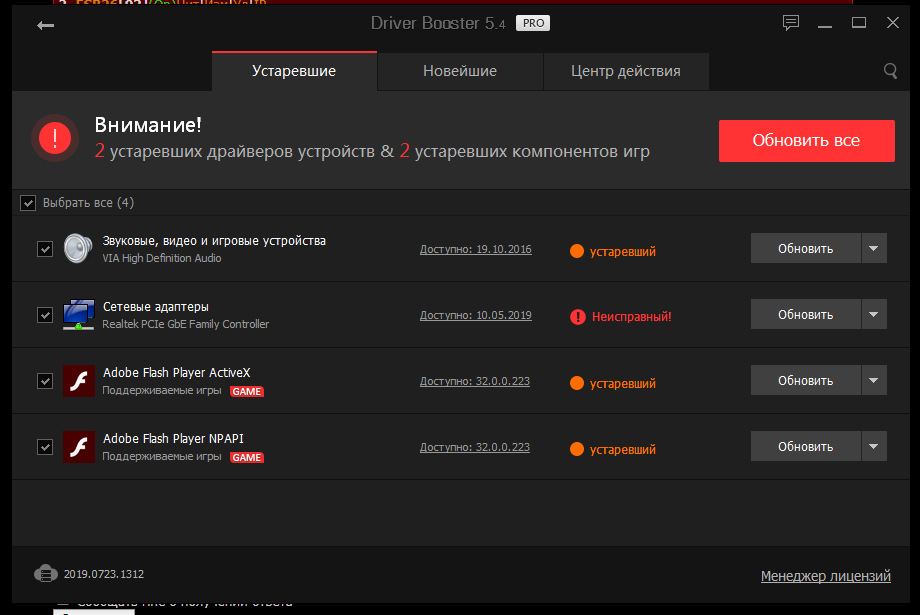Select 'Звуковые, видео и игровые устройства' text

(x=214, y=241)
